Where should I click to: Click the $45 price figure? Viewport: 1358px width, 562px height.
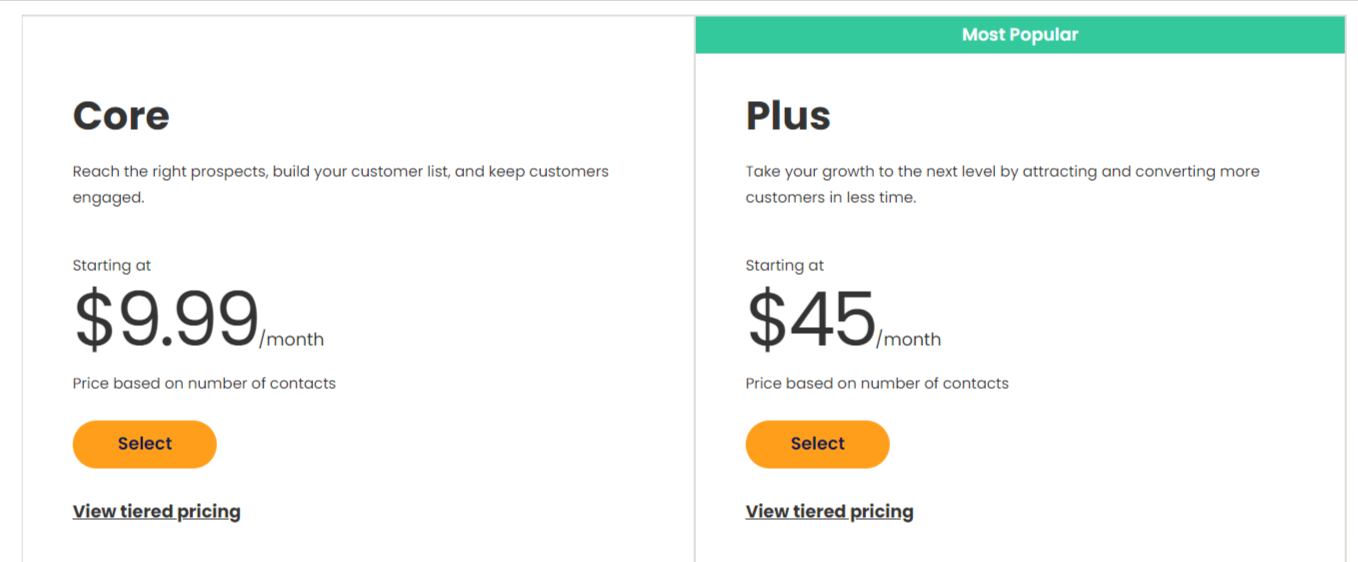pyautogui.click(x=811, y=319)
